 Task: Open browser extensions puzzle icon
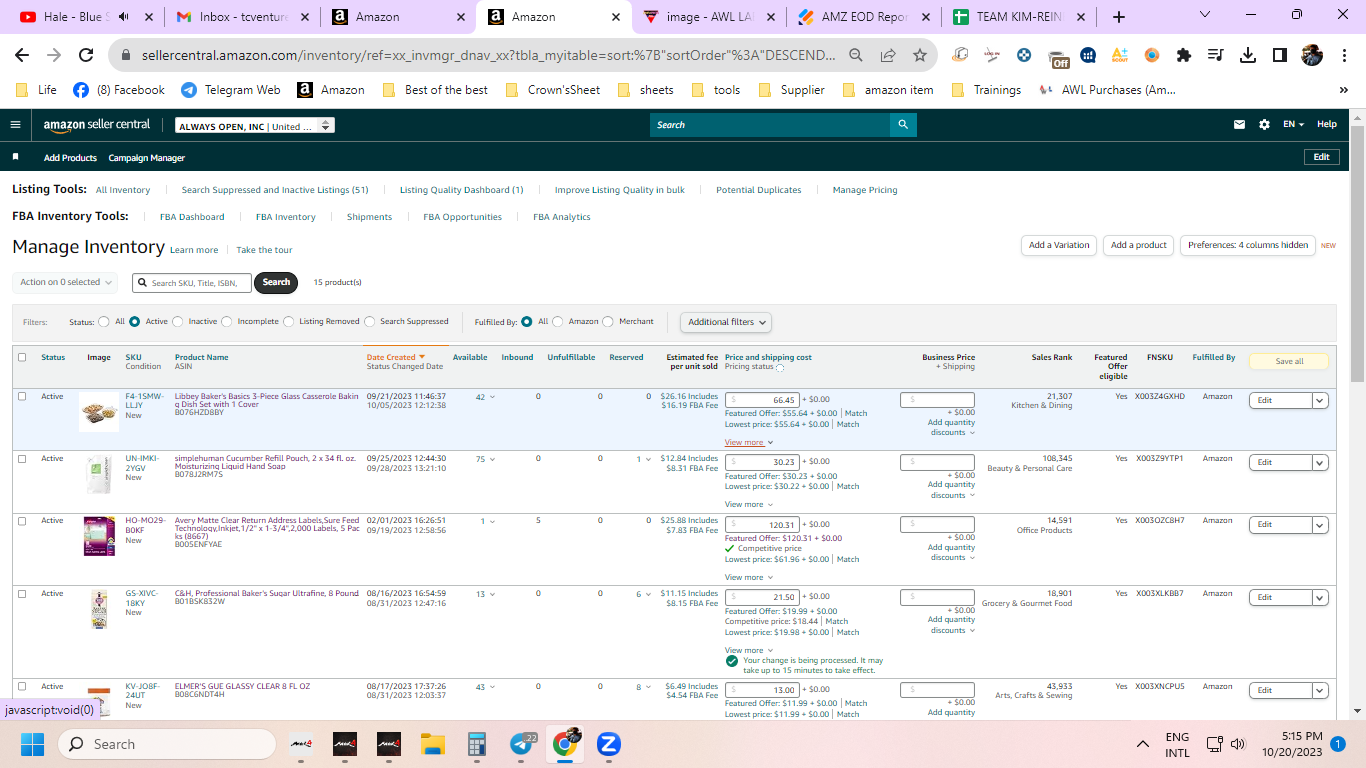click(1184, 56)
